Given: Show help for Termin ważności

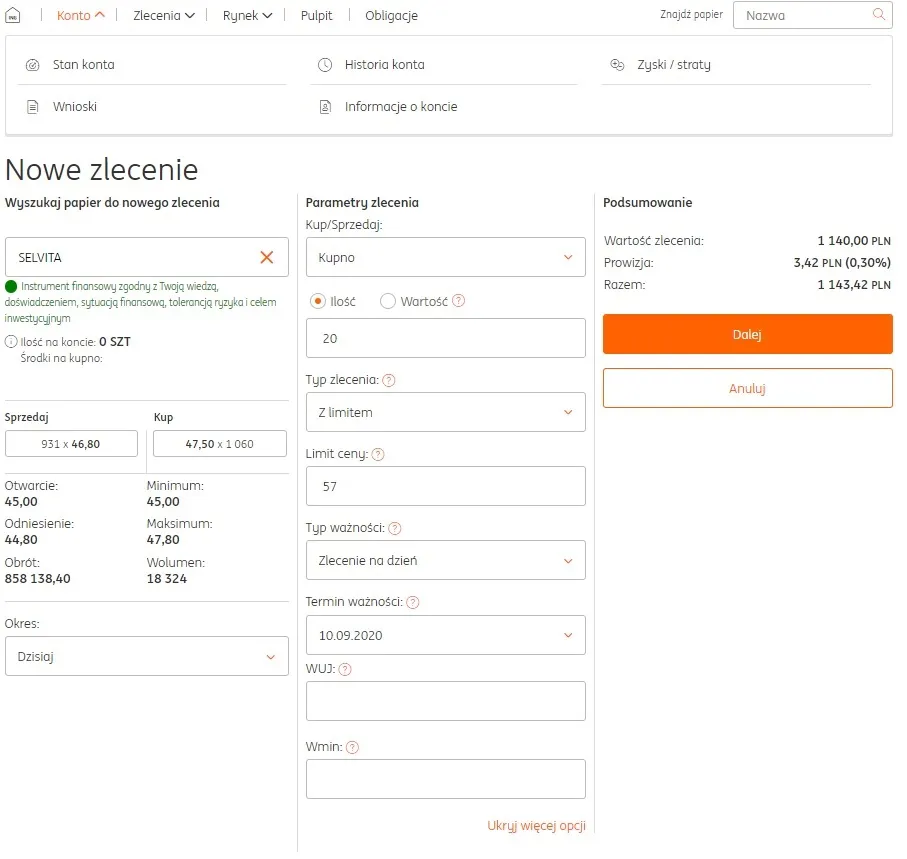Looking at the screenshot, I should tap(412, 602).
